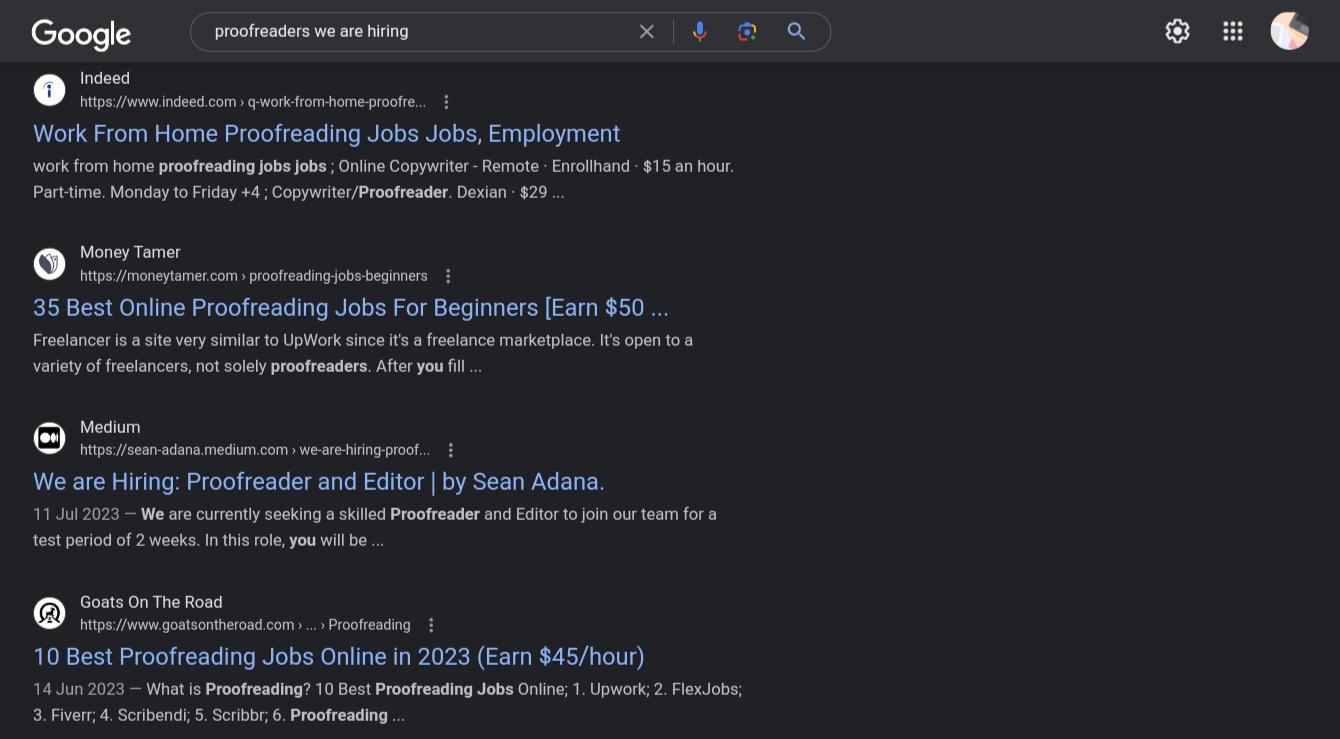The image size is (1340, 739).
Task: Open Google account profile avatar
Action: tap(1290, 31)
